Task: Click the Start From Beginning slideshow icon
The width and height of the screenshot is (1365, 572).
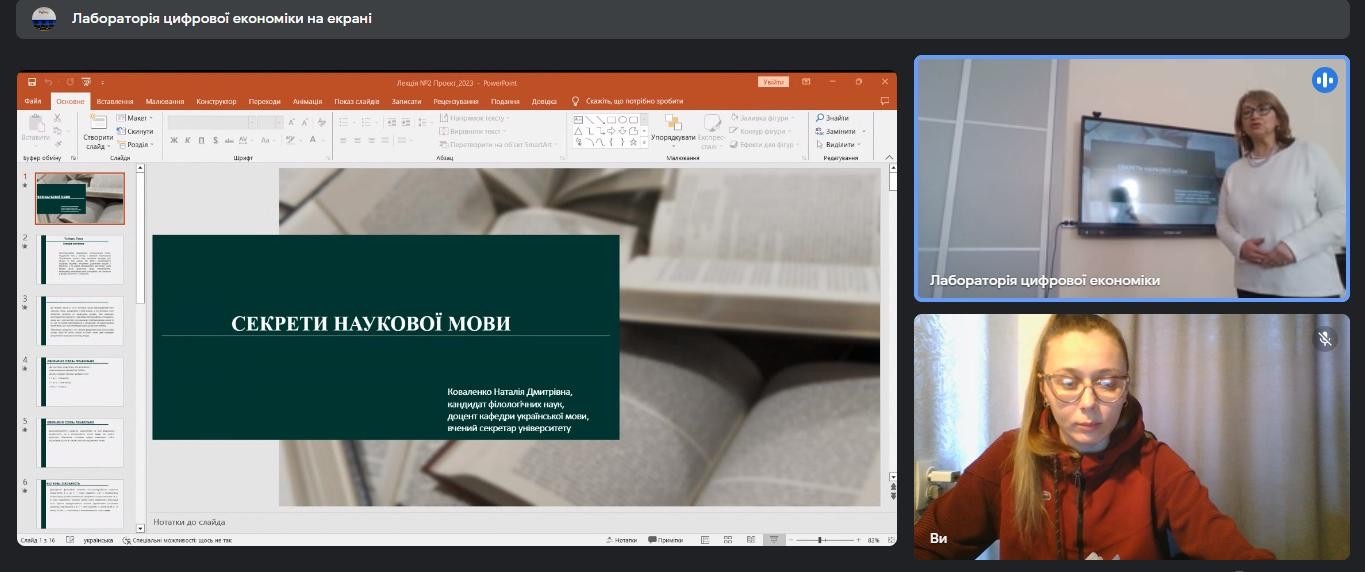Action: [x=86, y=82]
